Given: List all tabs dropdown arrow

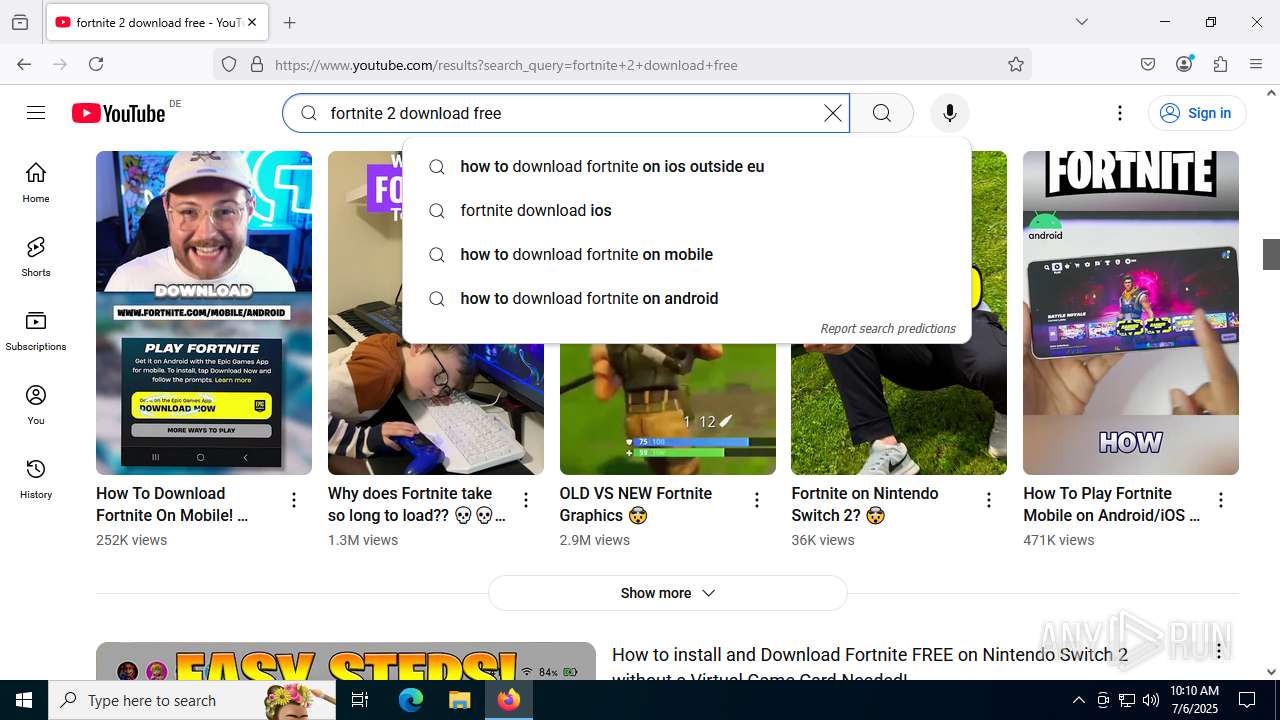Looking at the screenshot, I should click(x=1081, y=22).
